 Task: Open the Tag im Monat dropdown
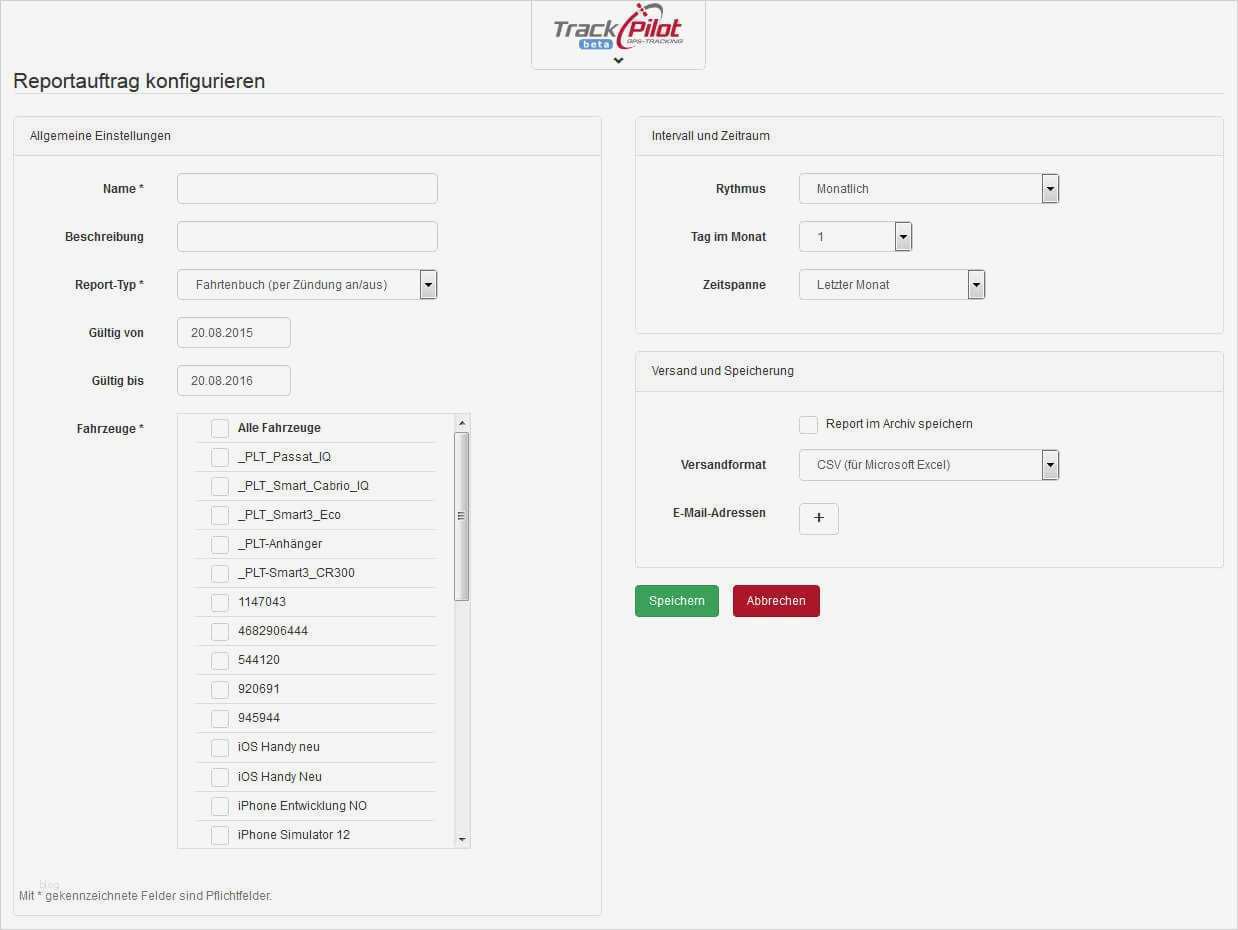902,236
